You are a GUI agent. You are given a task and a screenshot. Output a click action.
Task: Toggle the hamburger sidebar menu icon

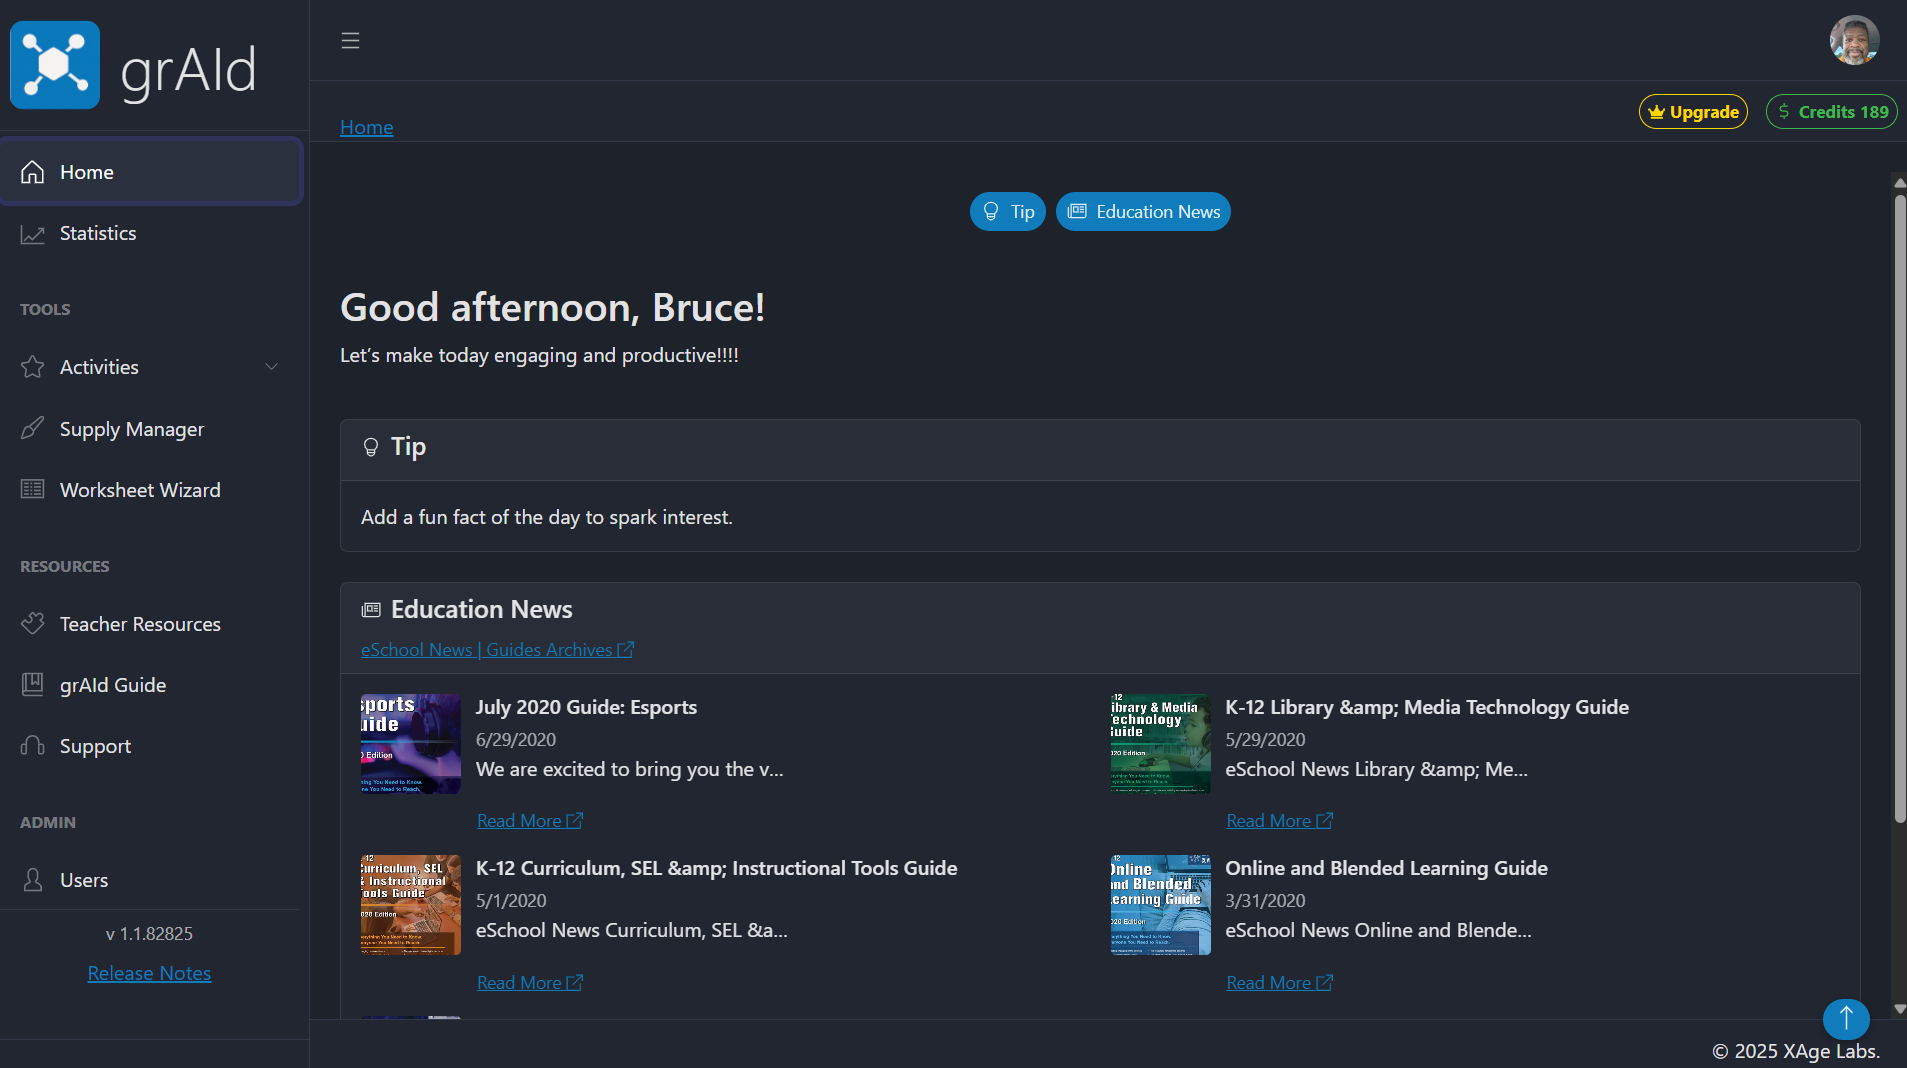(350, 41)
